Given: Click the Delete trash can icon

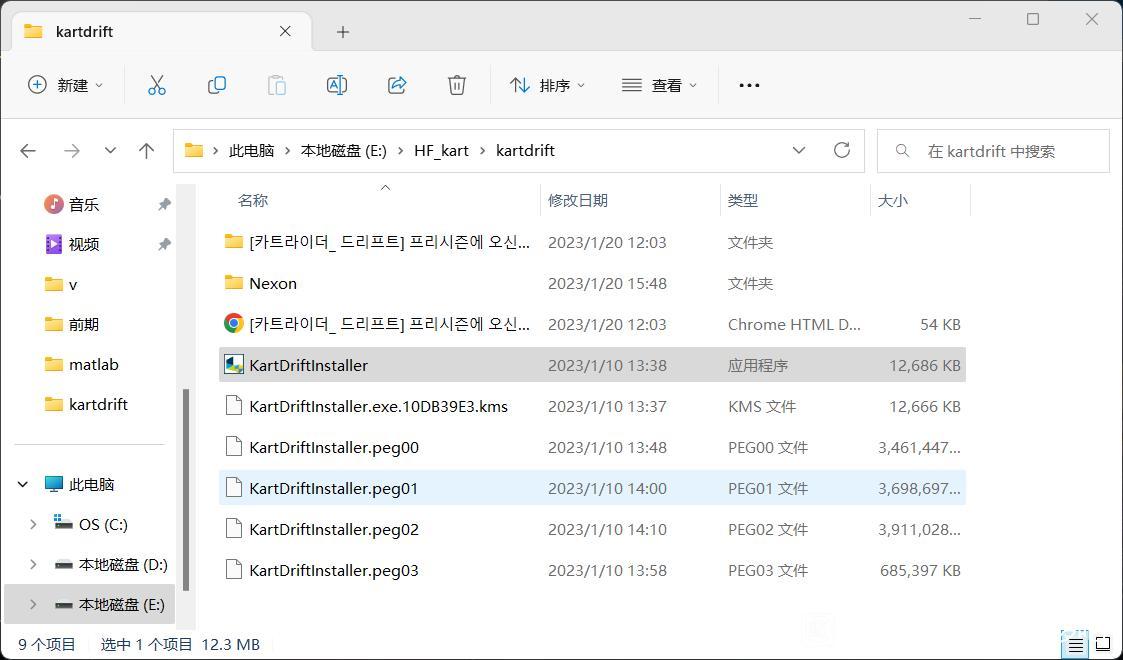Looking at the screenshot, I should 457,85.
